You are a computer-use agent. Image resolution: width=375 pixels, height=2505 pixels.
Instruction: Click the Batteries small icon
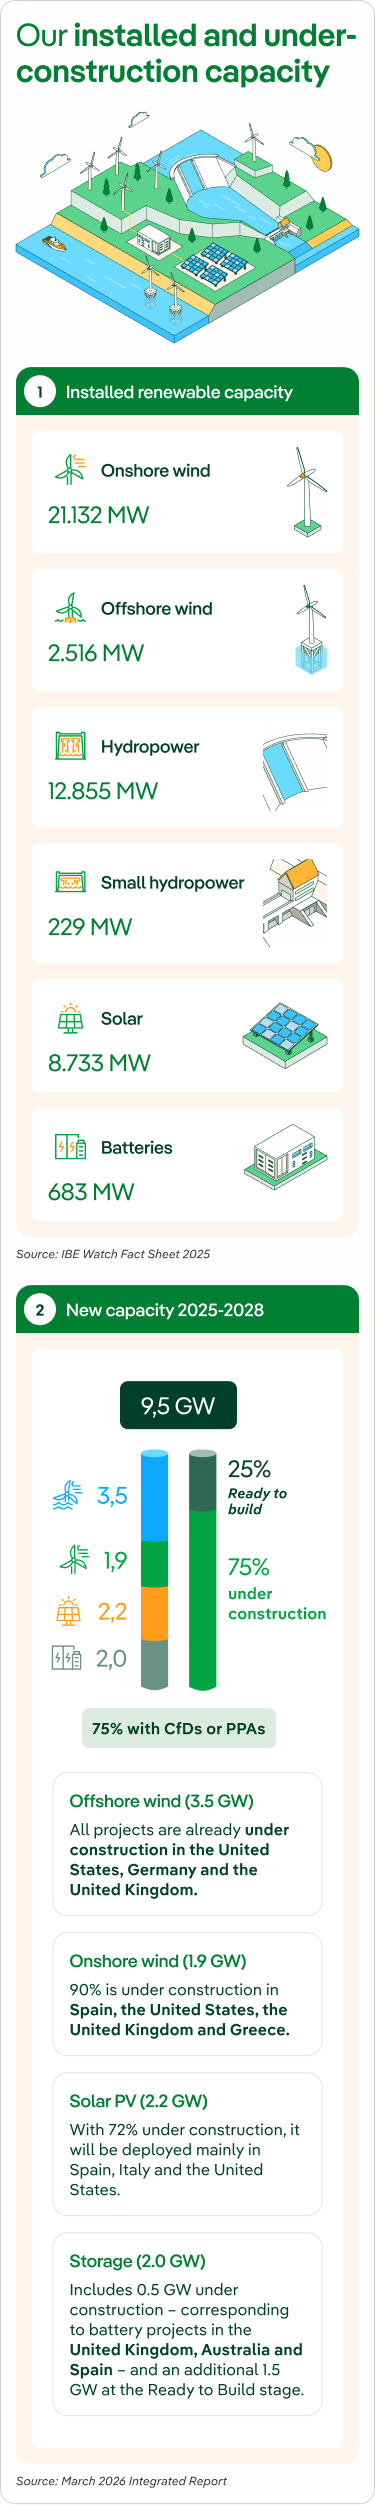70,1146
